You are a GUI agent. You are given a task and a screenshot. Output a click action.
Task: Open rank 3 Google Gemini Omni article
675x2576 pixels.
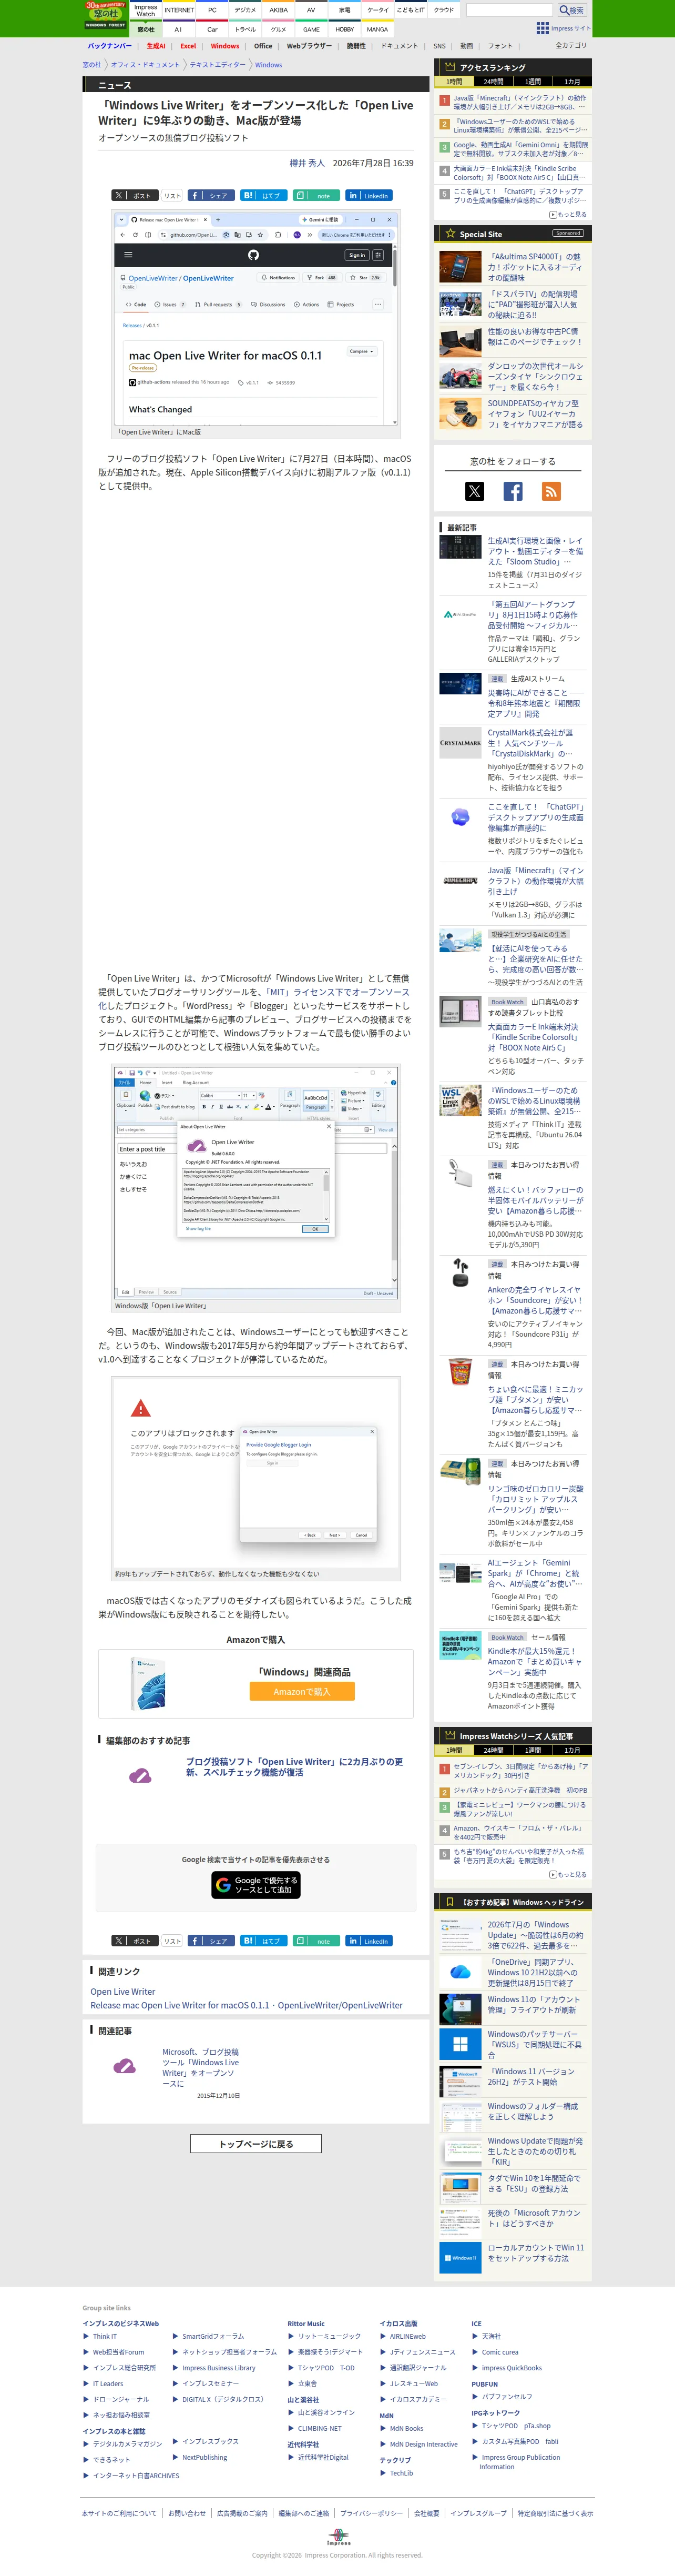pos(520,149)
